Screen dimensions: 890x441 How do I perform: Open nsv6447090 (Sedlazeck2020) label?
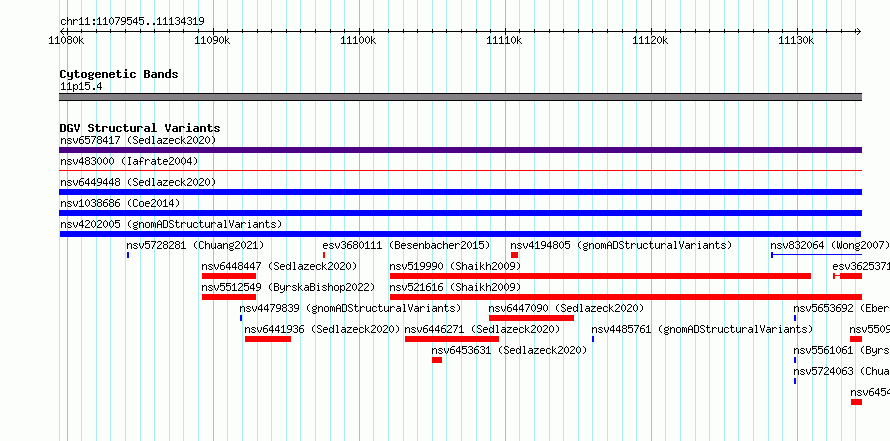(566, 308)
